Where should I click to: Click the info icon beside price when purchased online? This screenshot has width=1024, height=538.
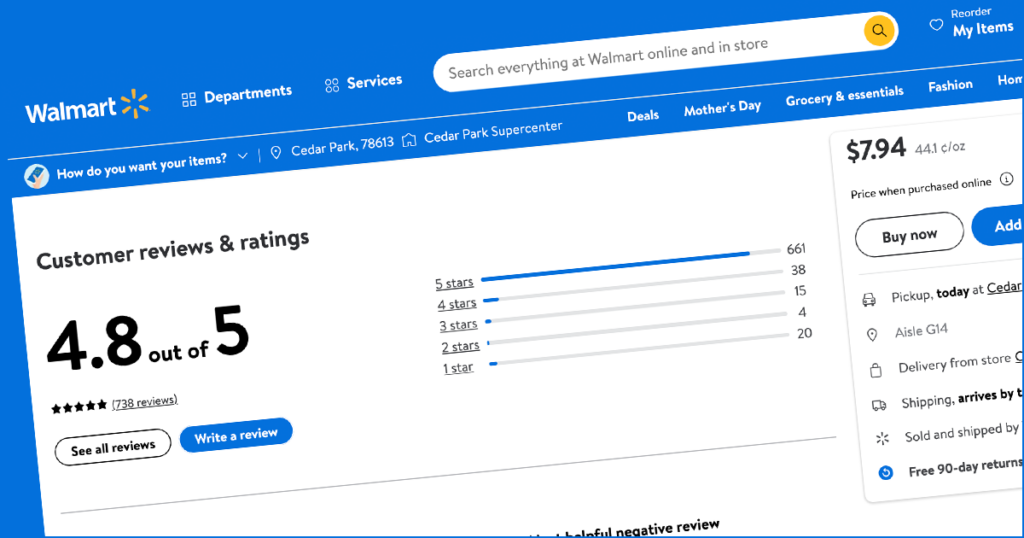point(1006,179)
